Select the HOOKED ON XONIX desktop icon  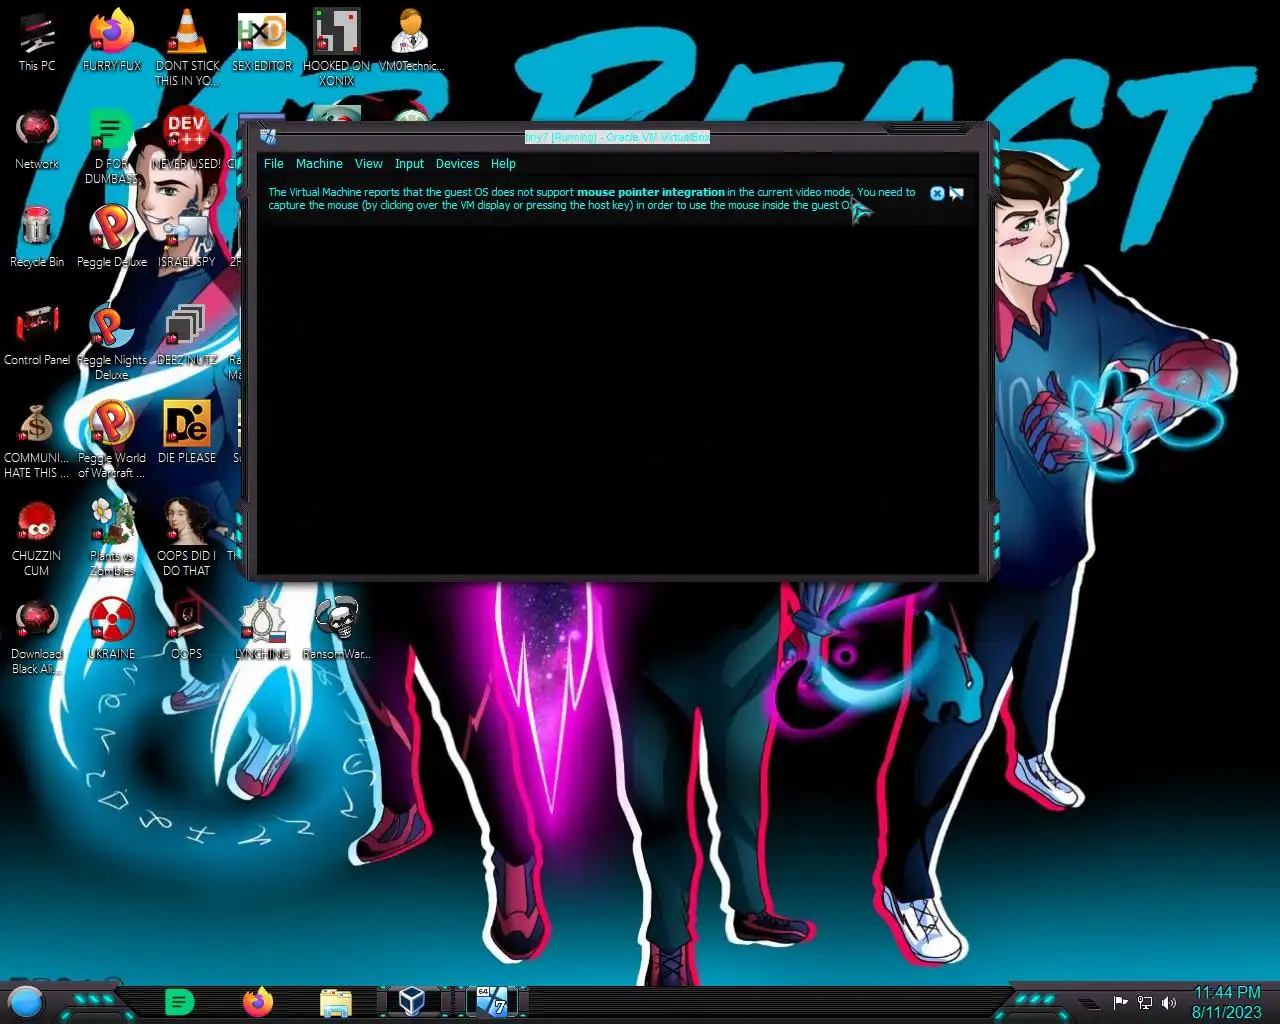click(x=337, y=48)
